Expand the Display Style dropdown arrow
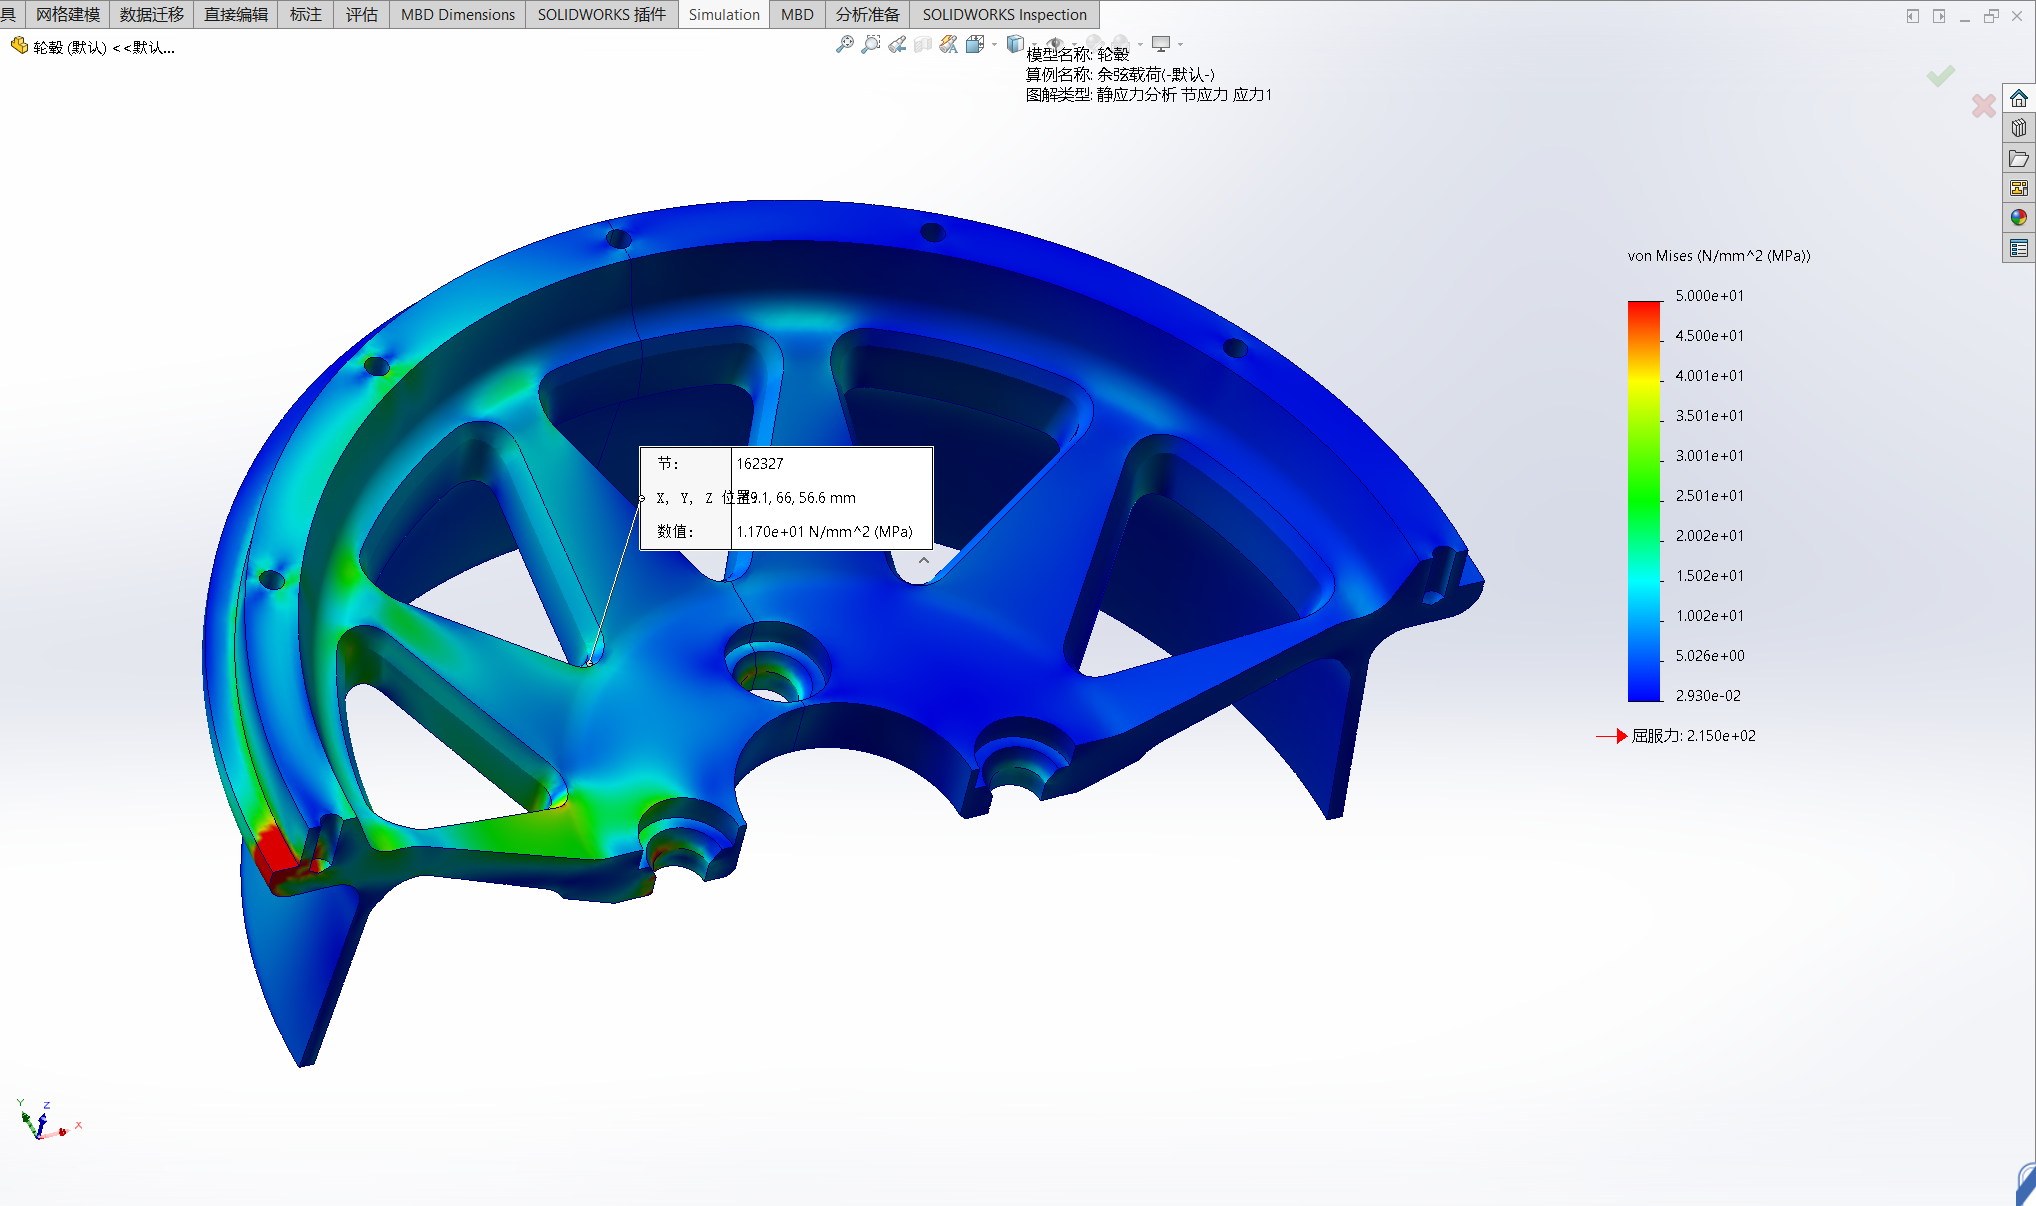Viewport: 2036px width, 1206px height. pyautogui.click(x=1034, y=44)
